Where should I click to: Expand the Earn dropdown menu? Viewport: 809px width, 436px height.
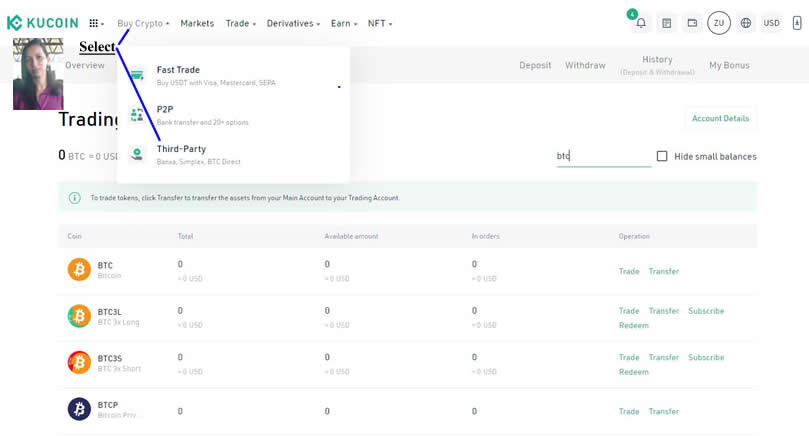click(x=344, y=23)
